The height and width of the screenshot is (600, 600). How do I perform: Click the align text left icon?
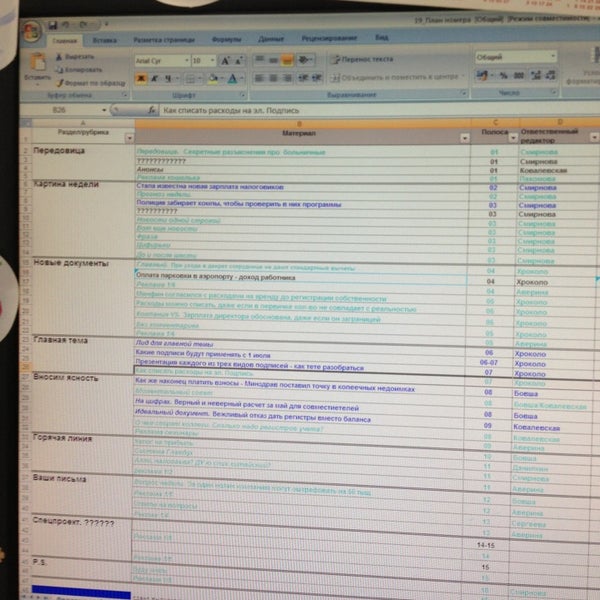pos(259,78)
